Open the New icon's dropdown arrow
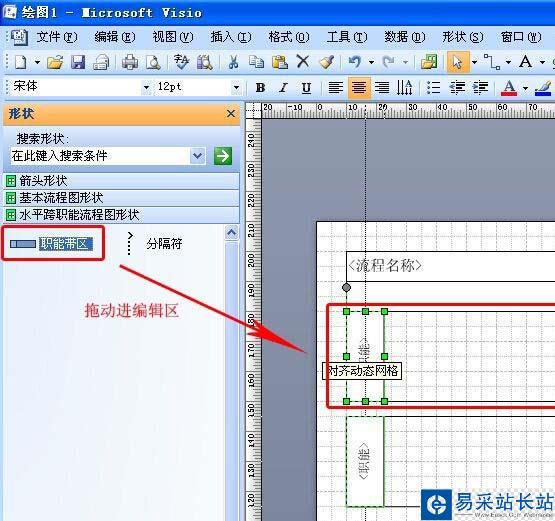The image size is (555, 521). tap(37, 63)
